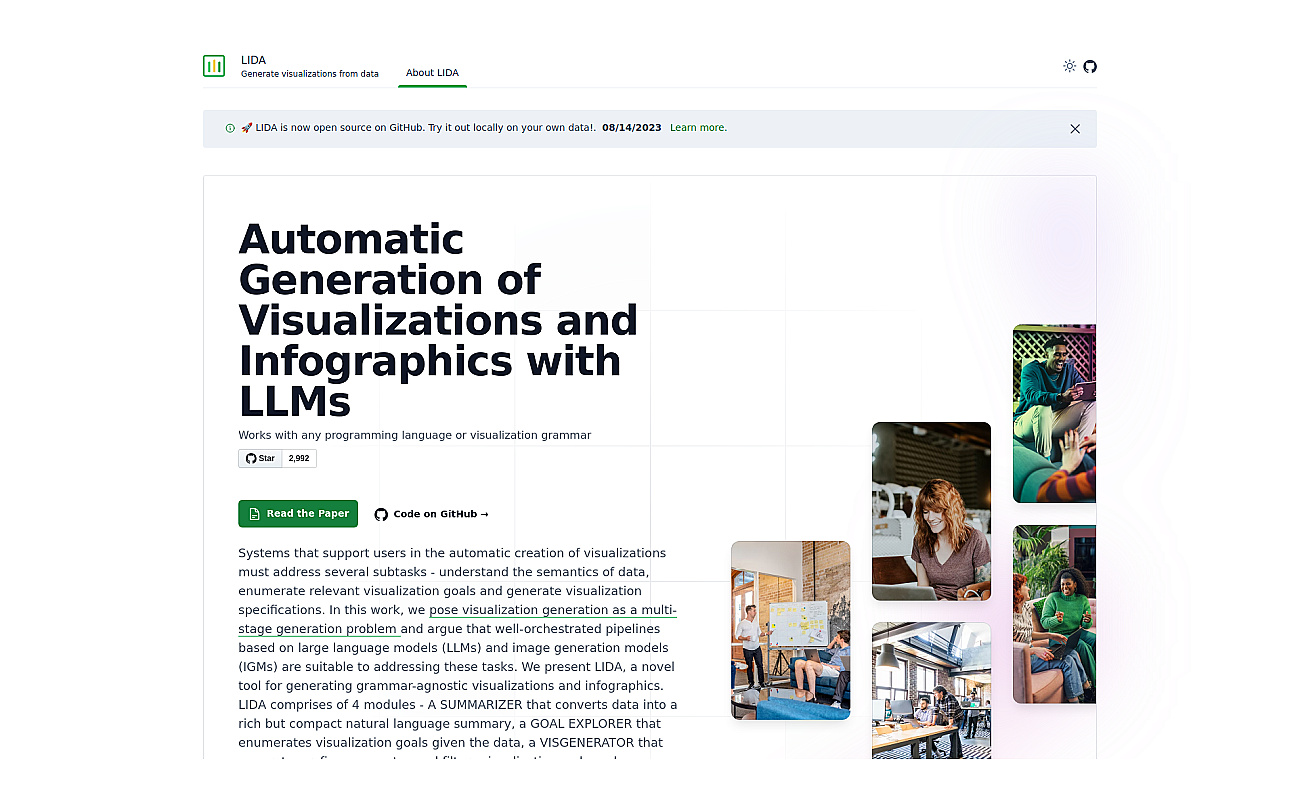
Task: Open the whiteboard presentation photo
Action: 791,630
